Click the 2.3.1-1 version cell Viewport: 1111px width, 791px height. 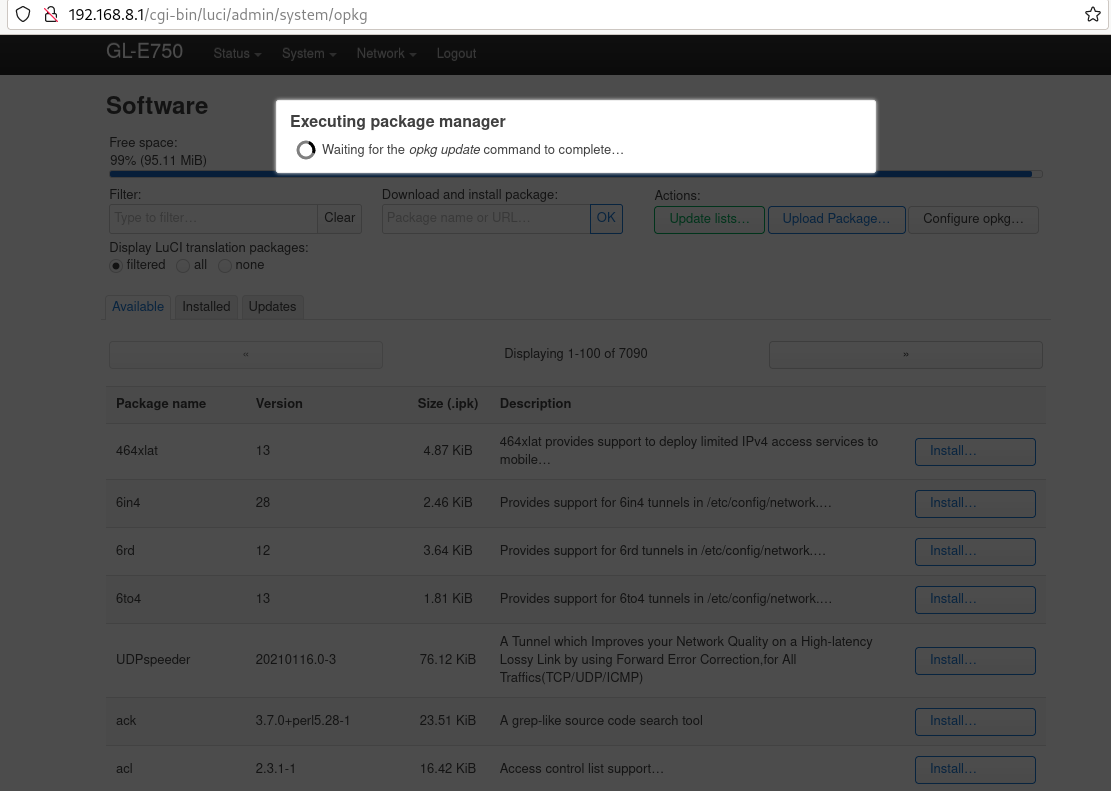pyautogui.click(x=276, y=769)
